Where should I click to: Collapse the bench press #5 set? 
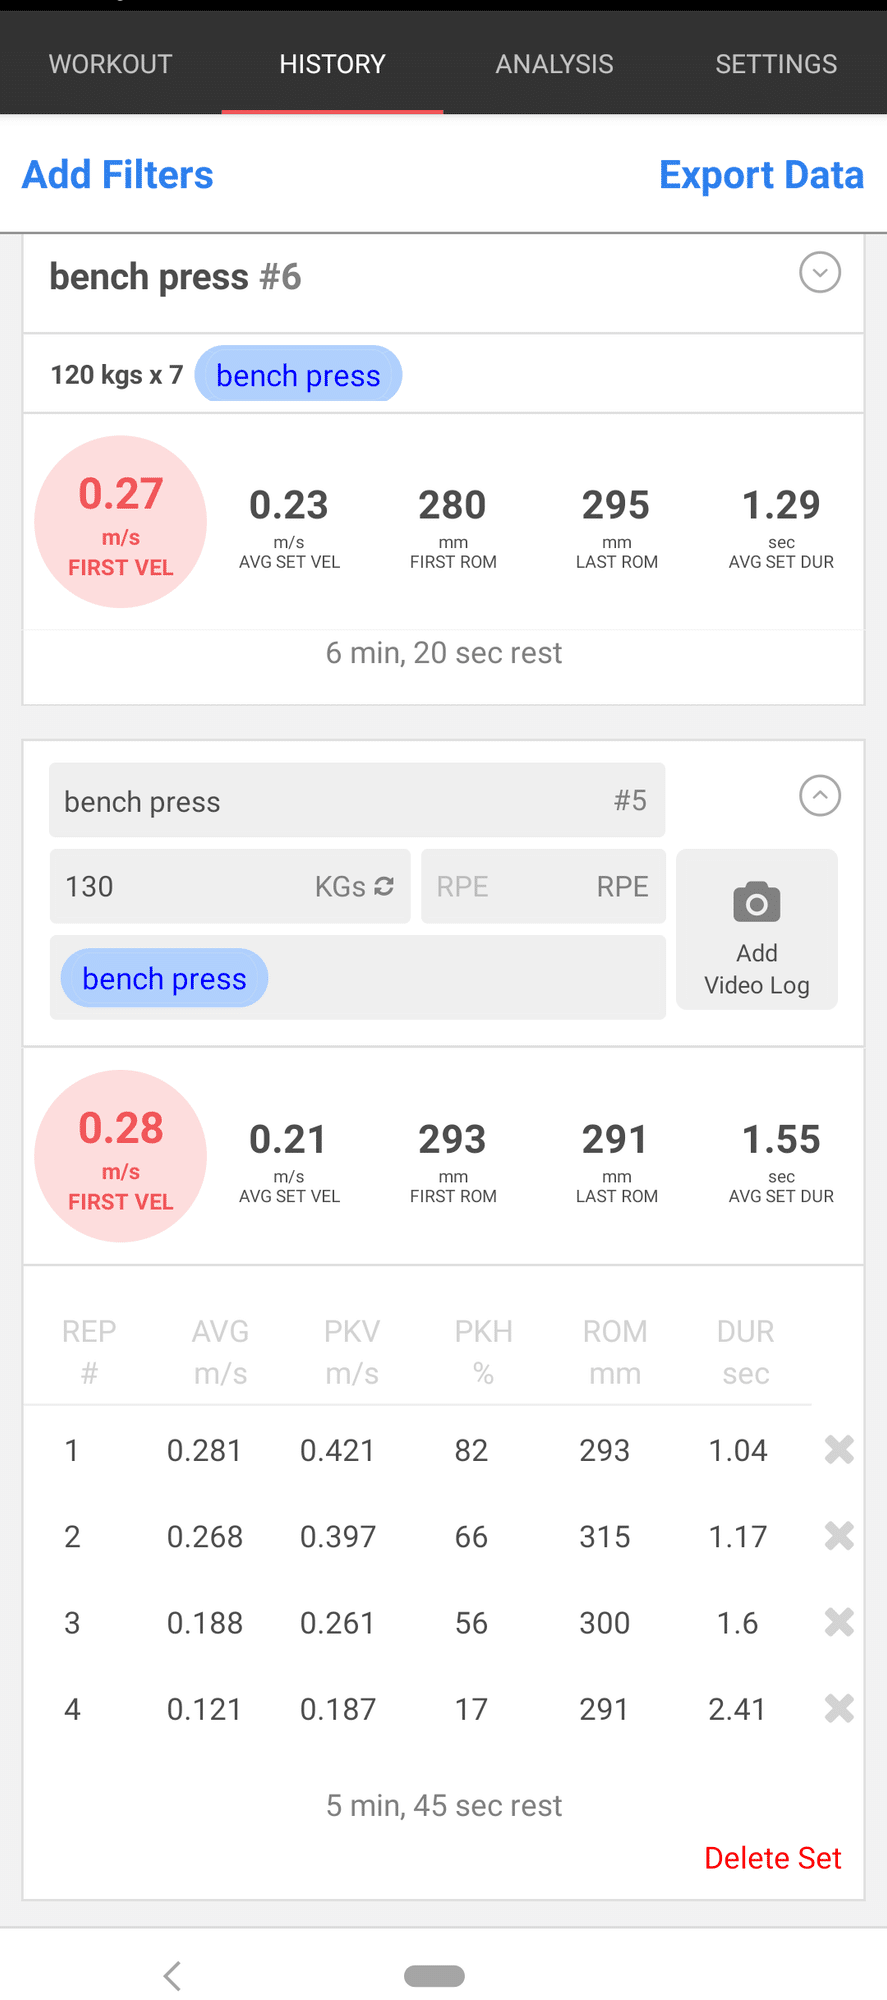click(x=820, y=796)
